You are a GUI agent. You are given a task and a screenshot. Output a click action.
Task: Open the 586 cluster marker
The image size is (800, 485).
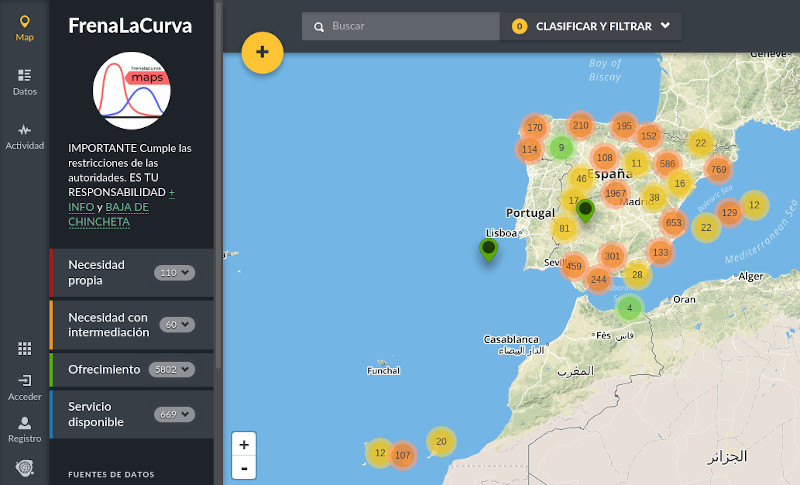click(667, 164)
